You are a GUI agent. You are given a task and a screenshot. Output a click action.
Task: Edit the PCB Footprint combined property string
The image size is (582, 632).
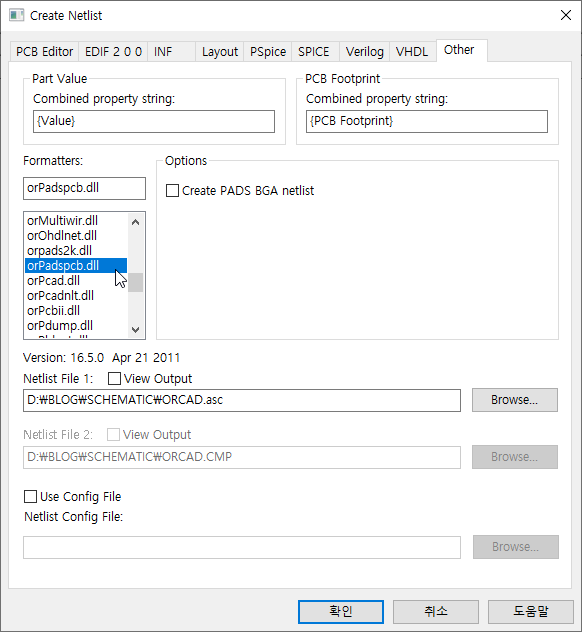point(427,121)
